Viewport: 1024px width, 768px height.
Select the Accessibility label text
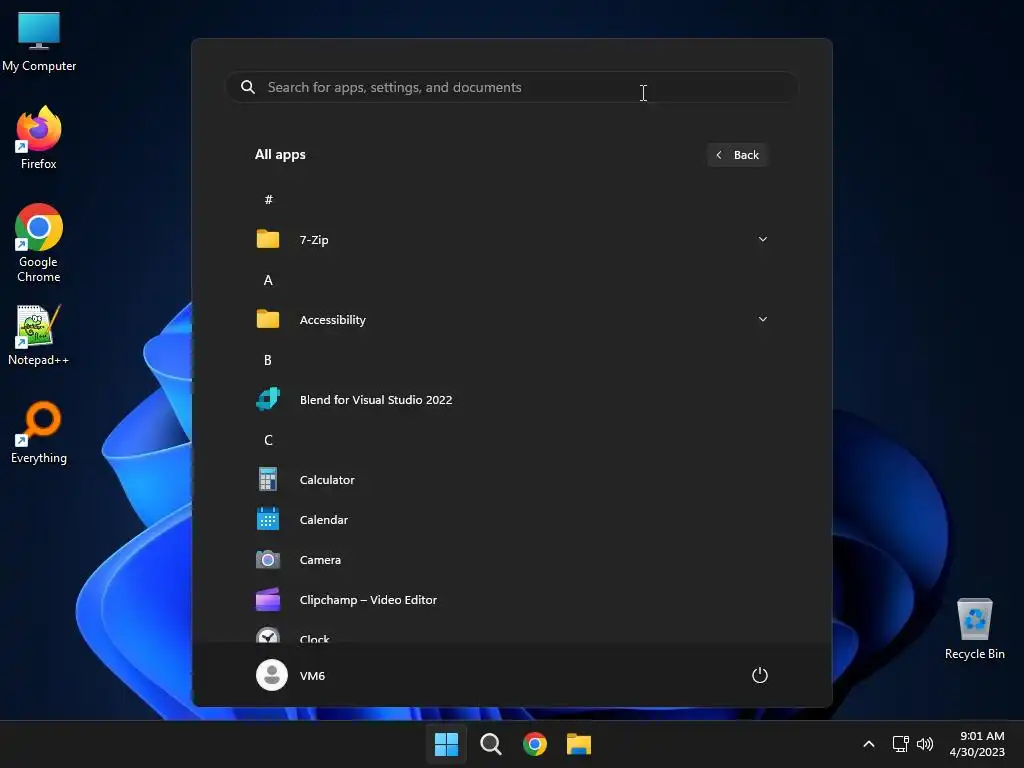[x=332, y=320]
